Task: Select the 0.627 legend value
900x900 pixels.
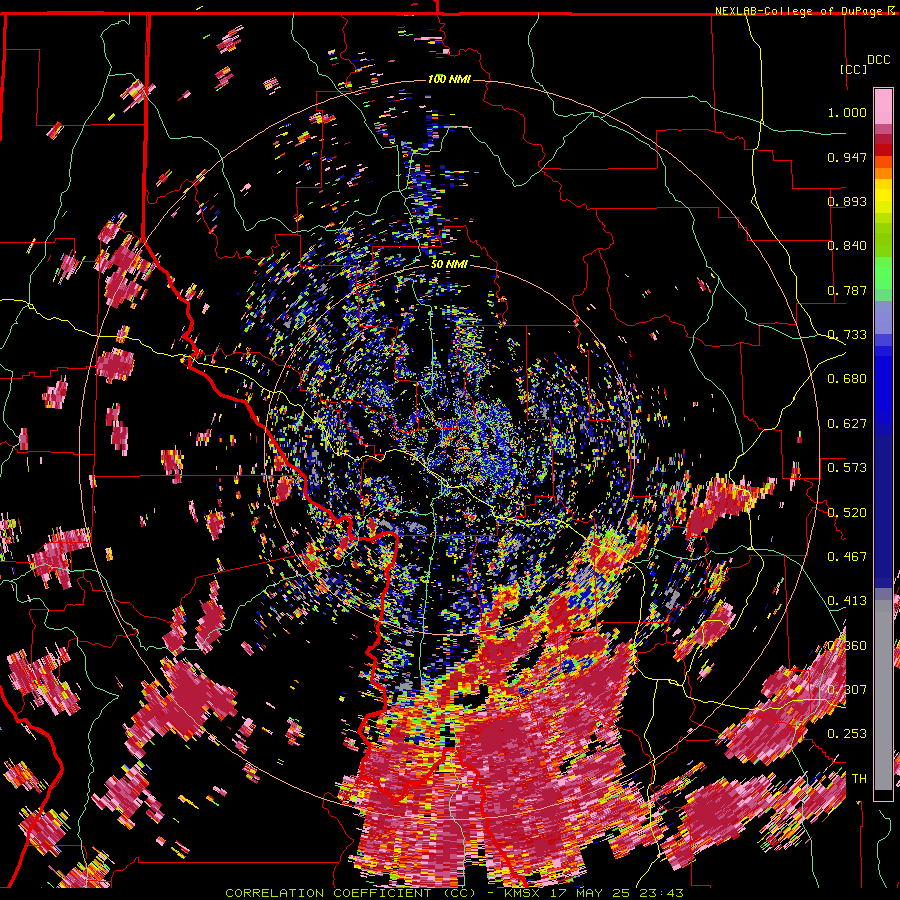Action: pos(847,424)
